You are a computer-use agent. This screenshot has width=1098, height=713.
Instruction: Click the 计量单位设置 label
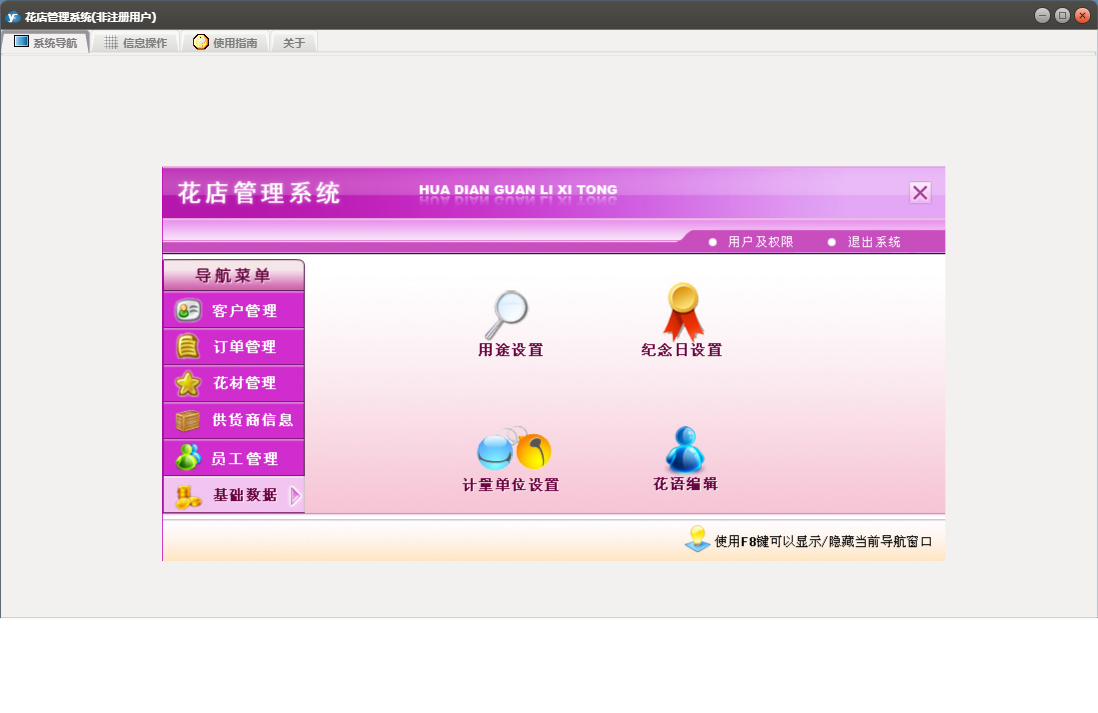pyautogui.click(x=511, y=485)
